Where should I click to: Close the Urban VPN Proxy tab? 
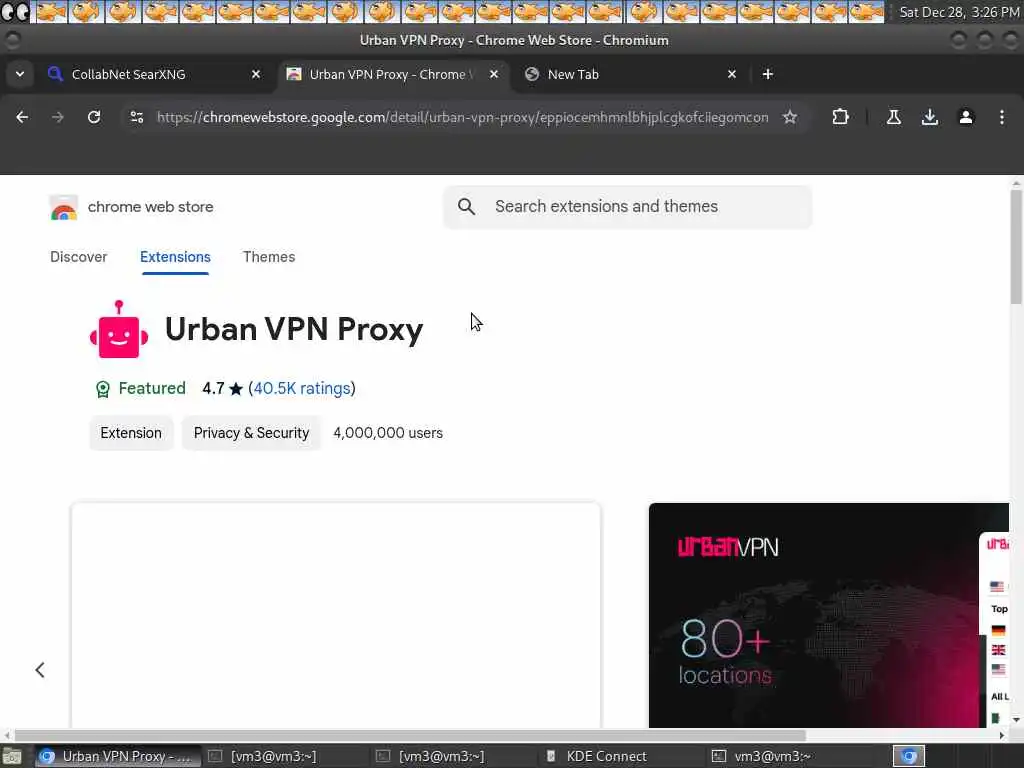coord(494,74)
